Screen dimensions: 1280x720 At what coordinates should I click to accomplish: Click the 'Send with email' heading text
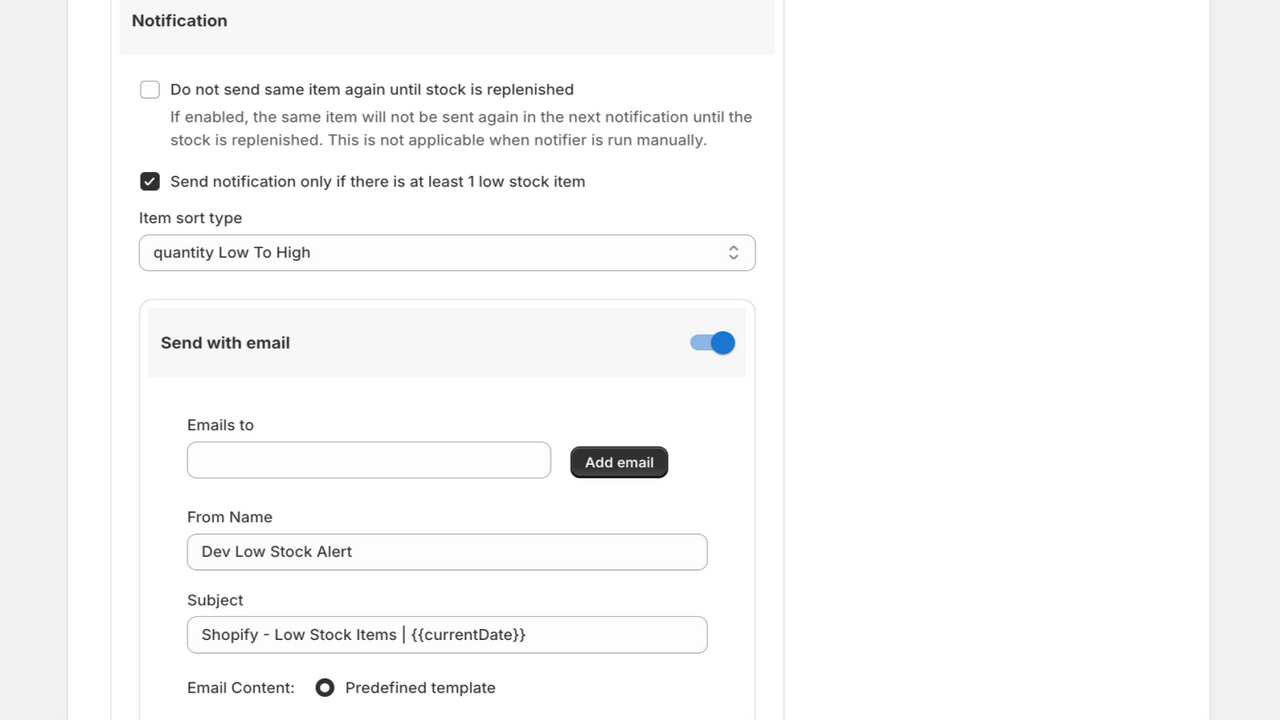225,343
